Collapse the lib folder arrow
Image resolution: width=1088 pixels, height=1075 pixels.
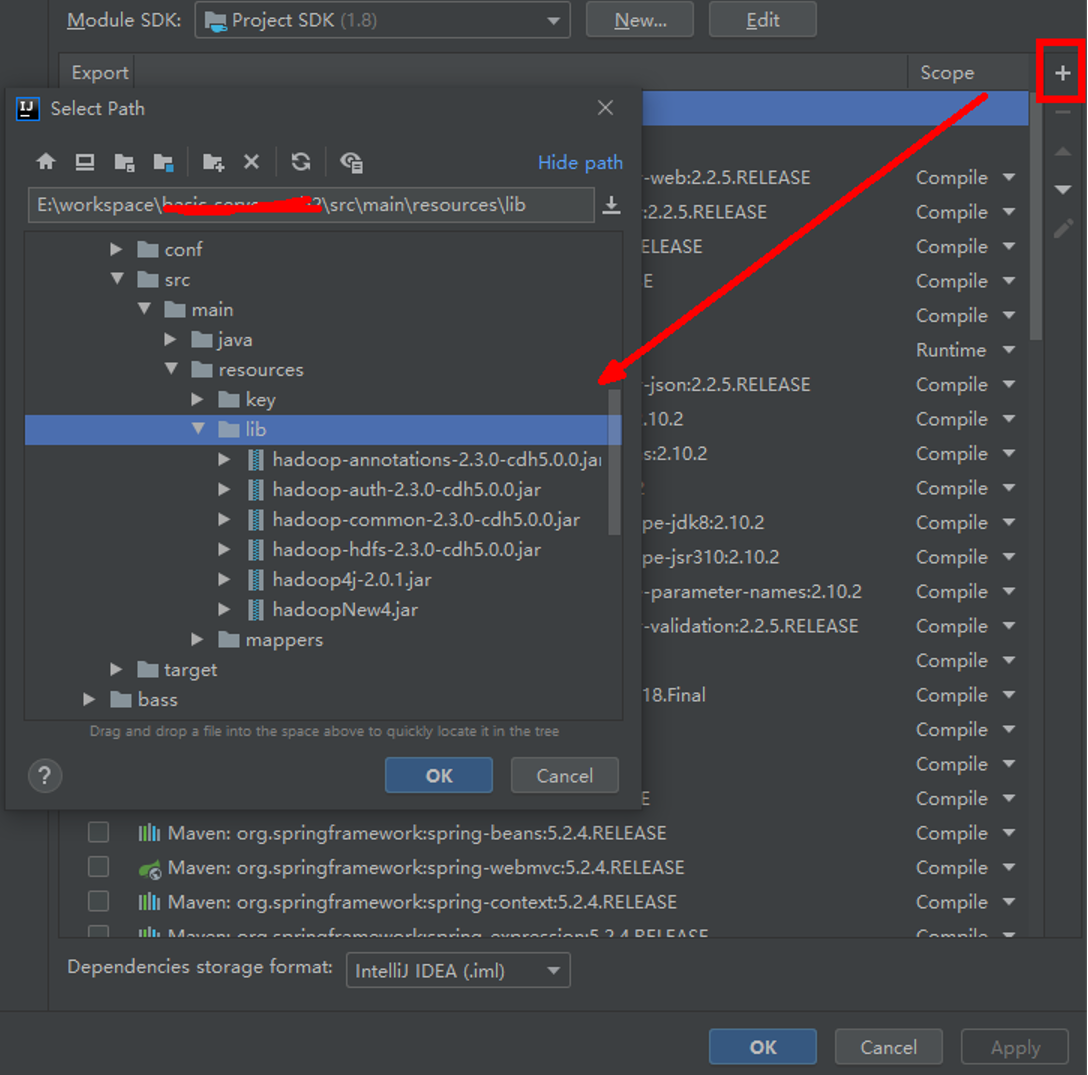198,429
